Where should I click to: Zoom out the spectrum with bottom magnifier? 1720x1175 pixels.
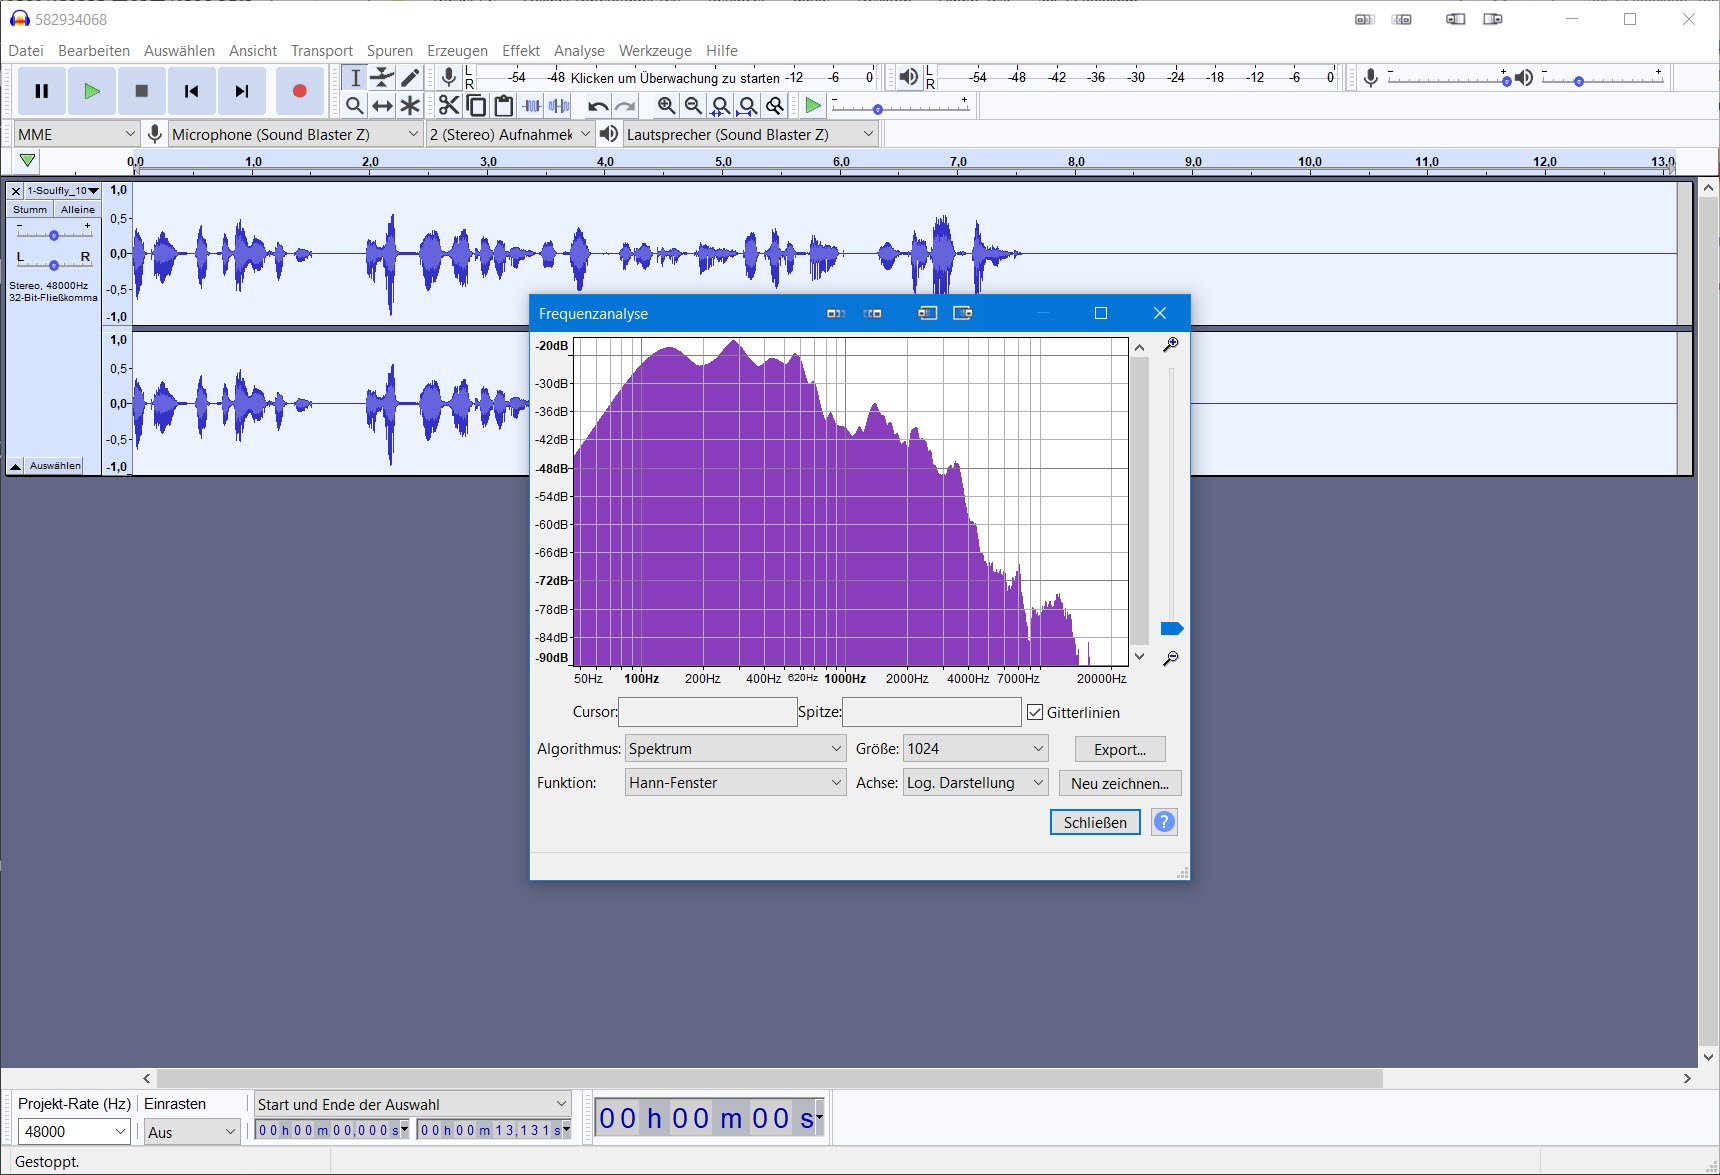[x=1171, y=659]
